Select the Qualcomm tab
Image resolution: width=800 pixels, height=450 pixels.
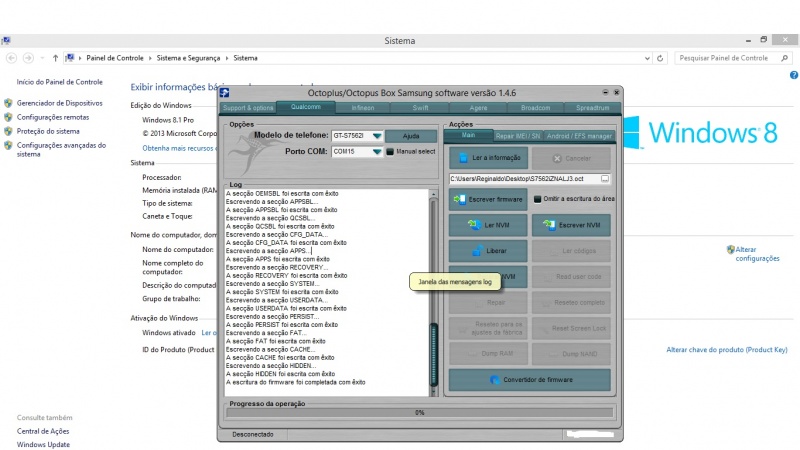[306, 107]
